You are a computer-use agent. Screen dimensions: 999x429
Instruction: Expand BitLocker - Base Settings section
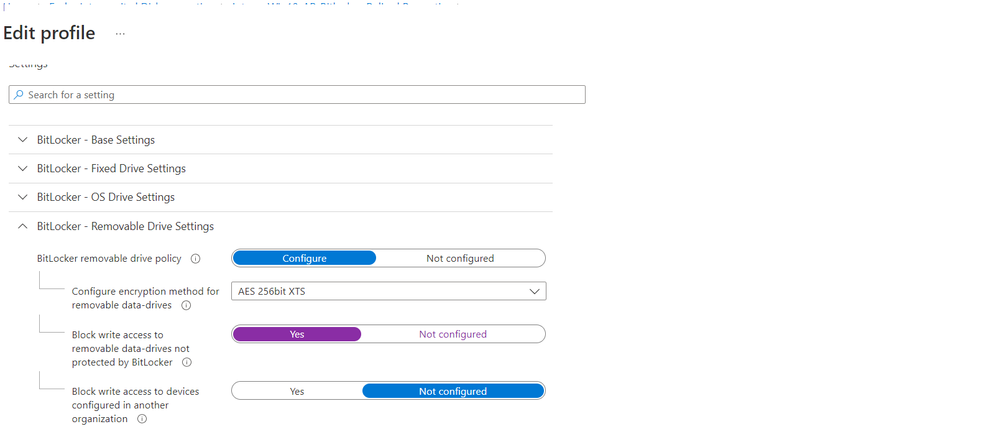pyautogui.click(x=280, y=140)
